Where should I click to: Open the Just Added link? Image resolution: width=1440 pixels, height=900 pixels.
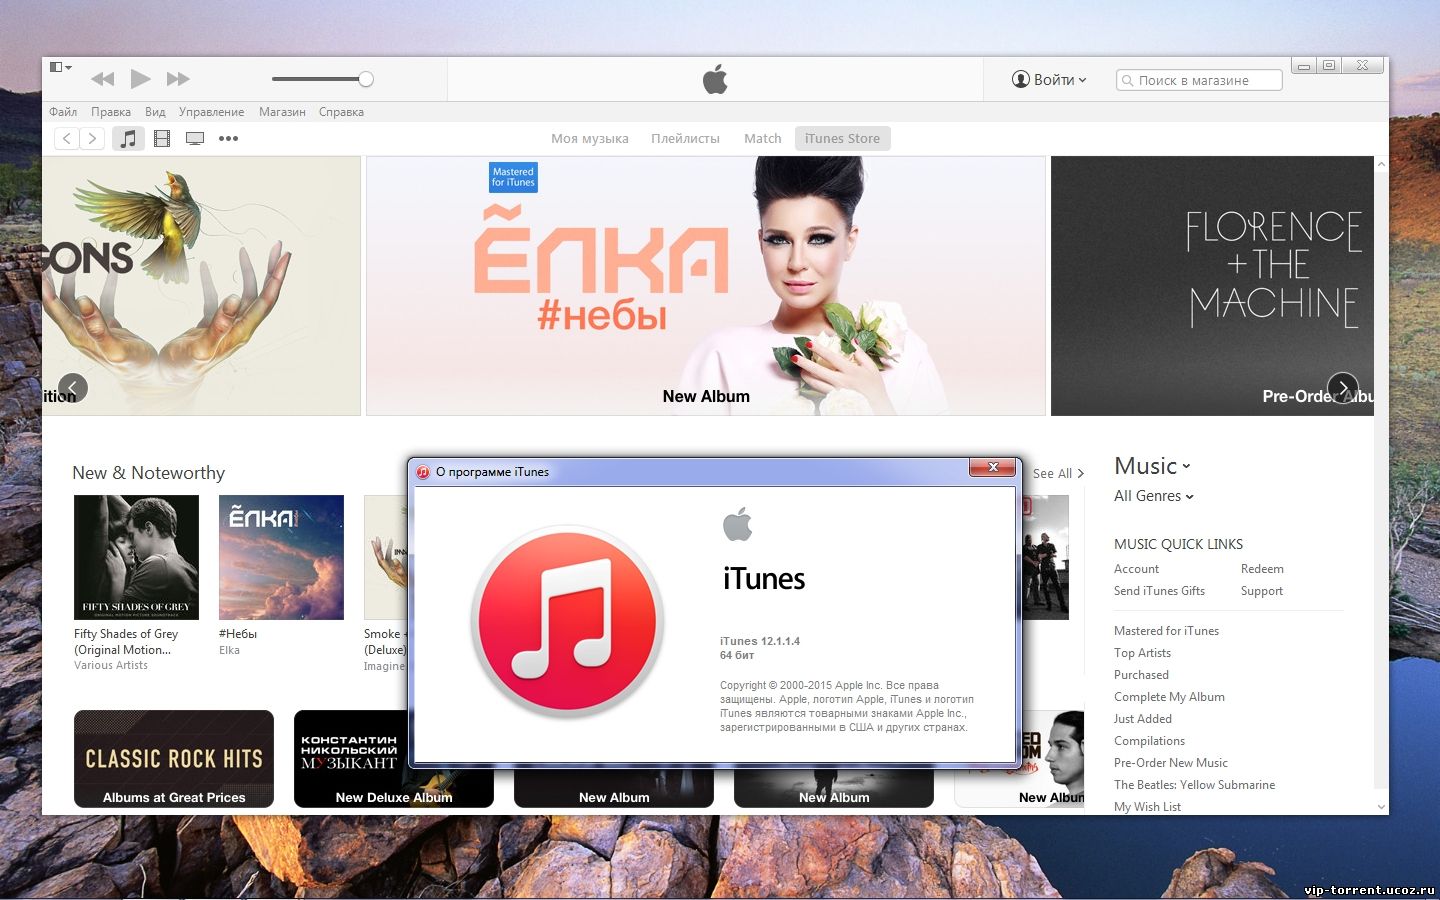pos(1143,719)
